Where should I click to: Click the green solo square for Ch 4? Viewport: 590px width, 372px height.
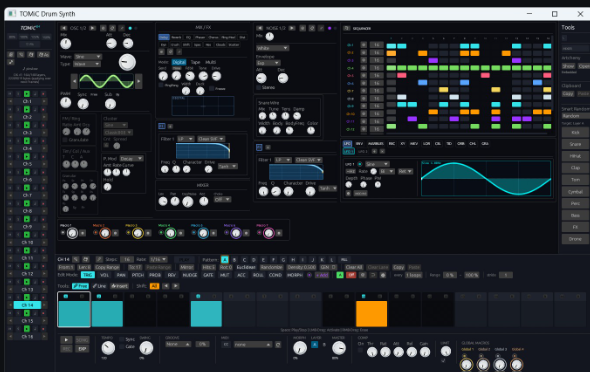click(27, 141)
